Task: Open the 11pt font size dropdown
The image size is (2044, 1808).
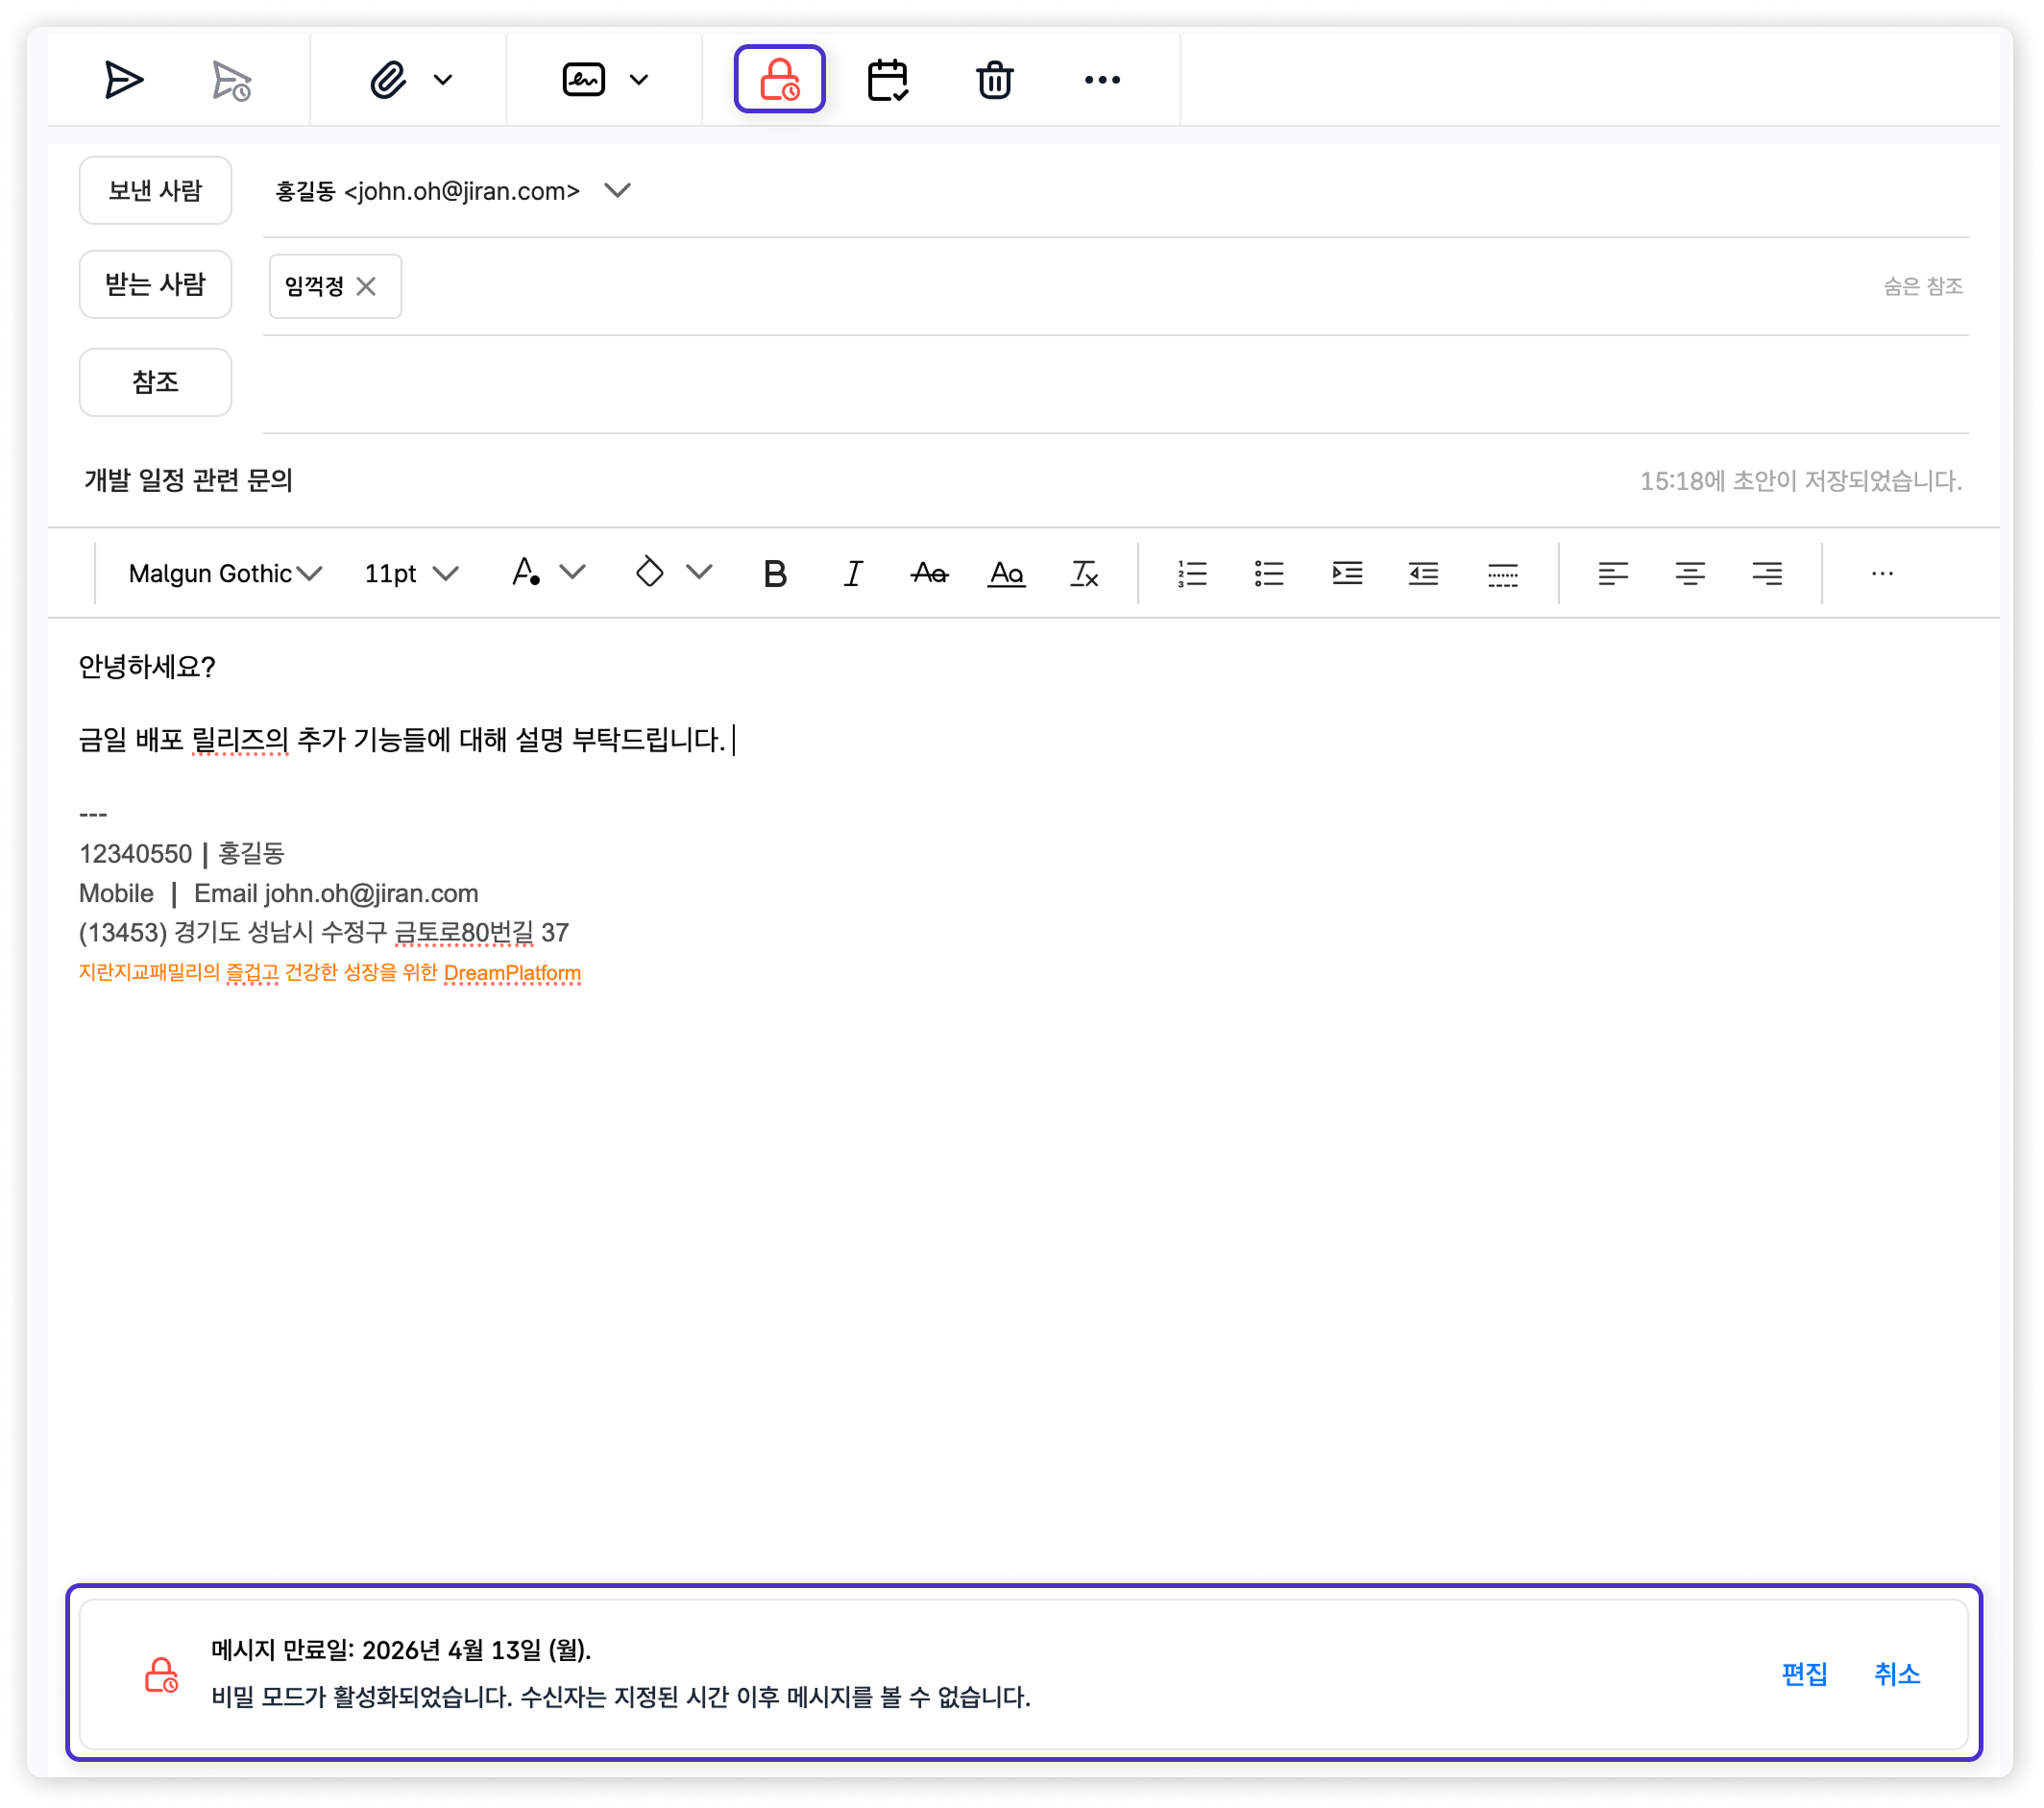Action: (x=408, y=573)
